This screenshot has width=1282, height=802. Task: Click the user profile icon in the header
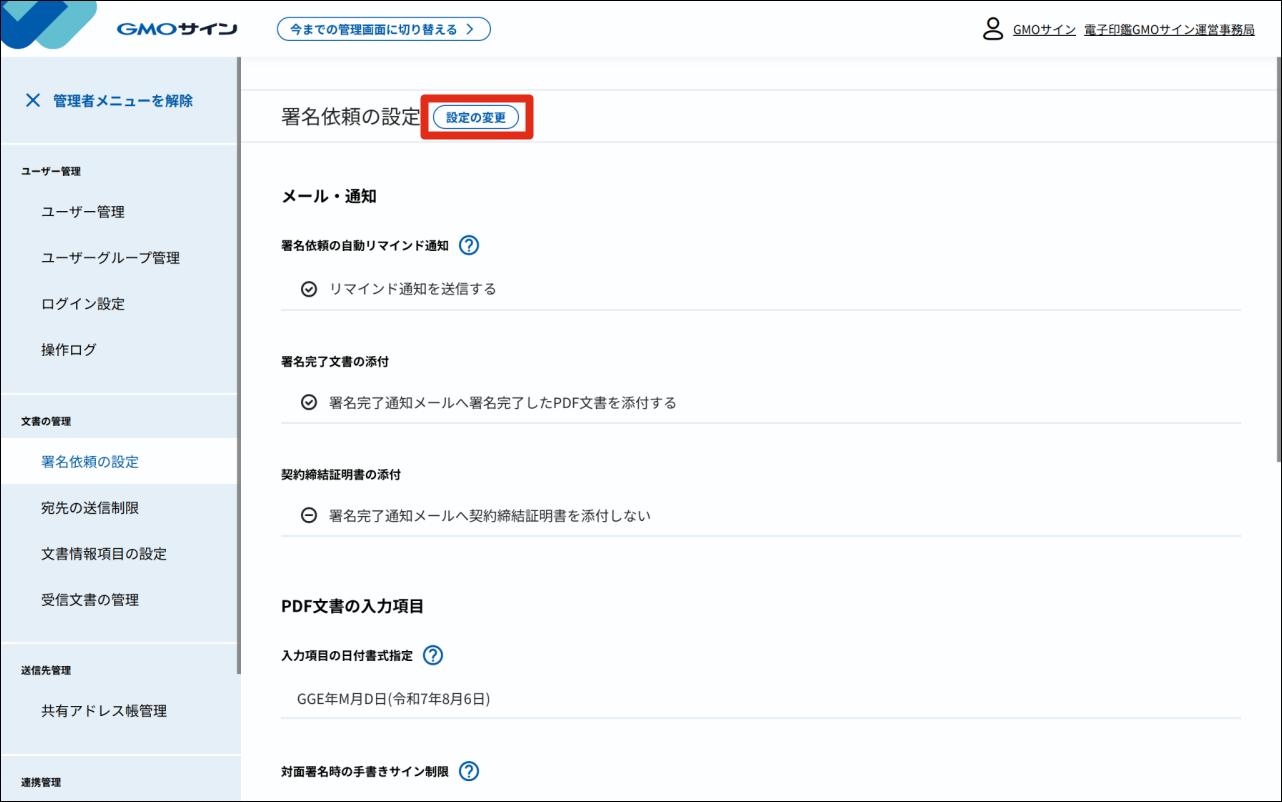click(993, 29)
